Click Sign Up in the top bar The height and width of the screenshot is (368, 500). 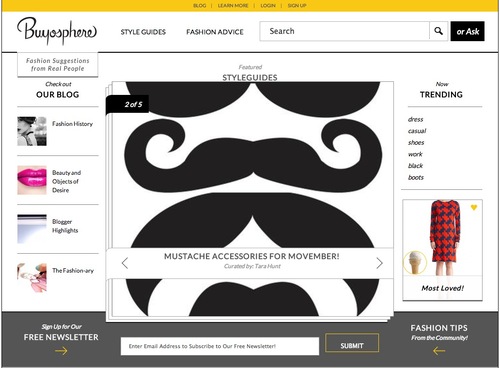[297, 6]
